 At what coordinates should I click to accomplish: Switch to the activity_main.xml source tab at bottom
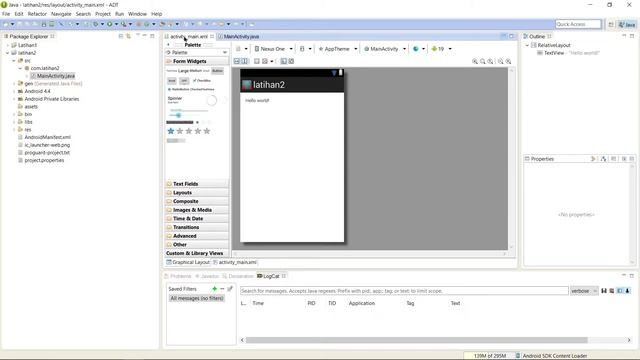coord(235,262)
